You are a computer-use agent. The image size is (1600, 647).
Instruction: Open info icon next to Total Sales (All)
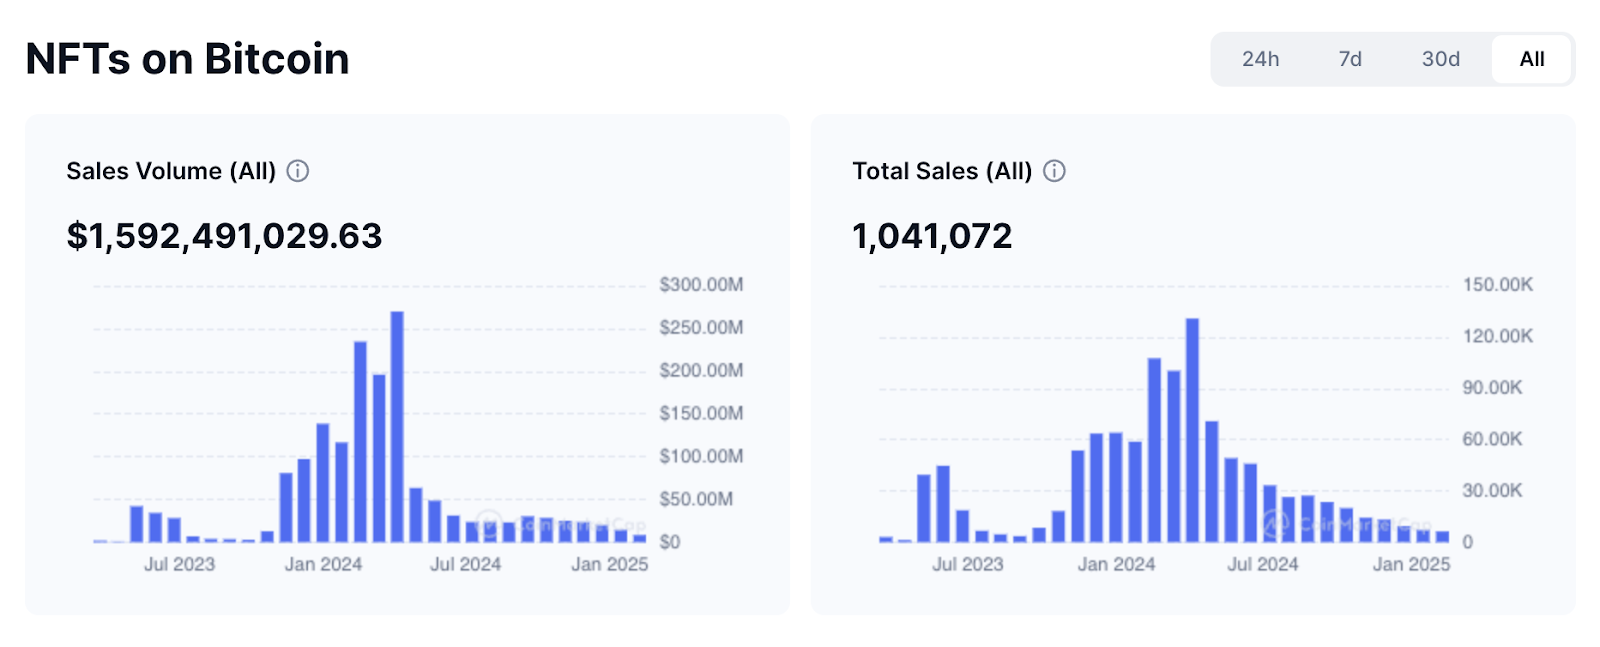(x=1054, y=171)
